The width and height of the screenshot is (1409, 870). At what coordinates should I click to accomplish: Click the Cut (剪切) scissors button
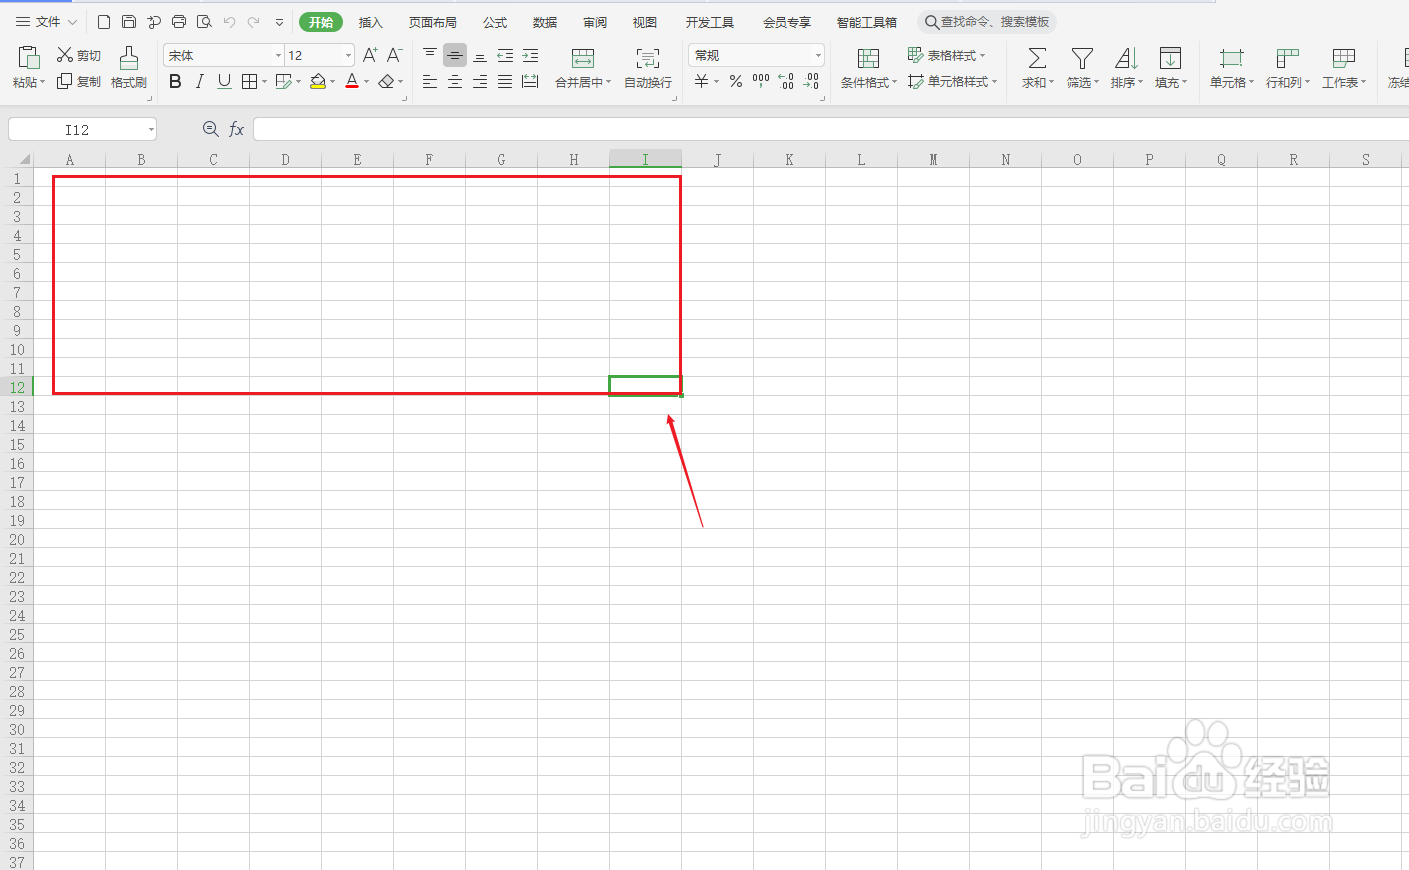click(x=79, y=55)
